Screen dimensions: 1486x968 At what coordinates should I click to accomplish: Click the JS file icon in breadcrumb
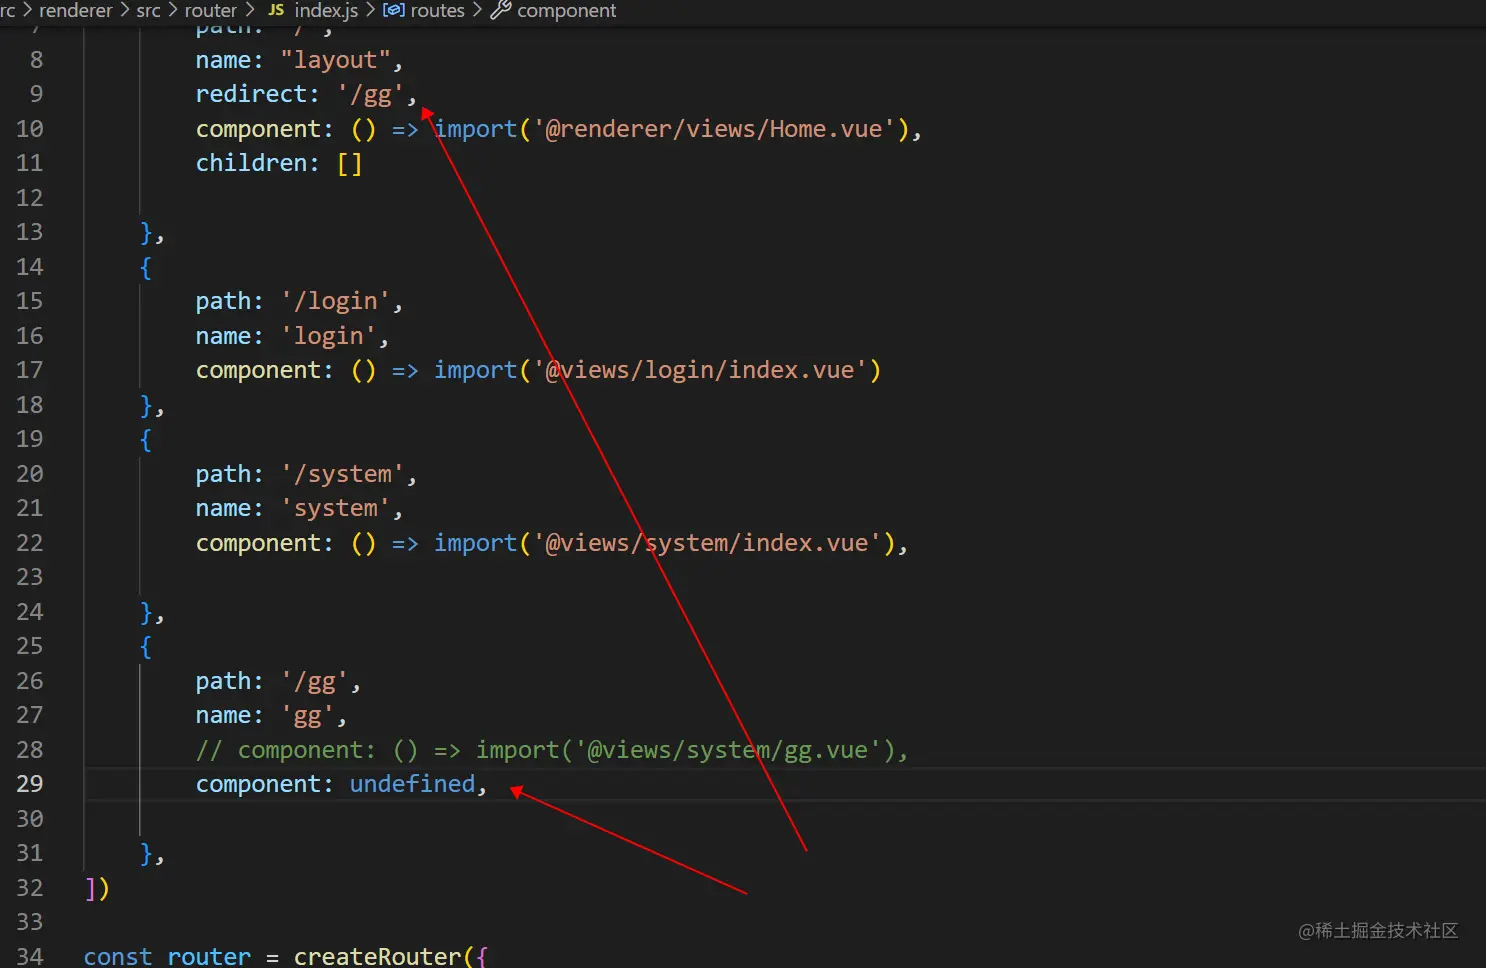pos(276,10)
